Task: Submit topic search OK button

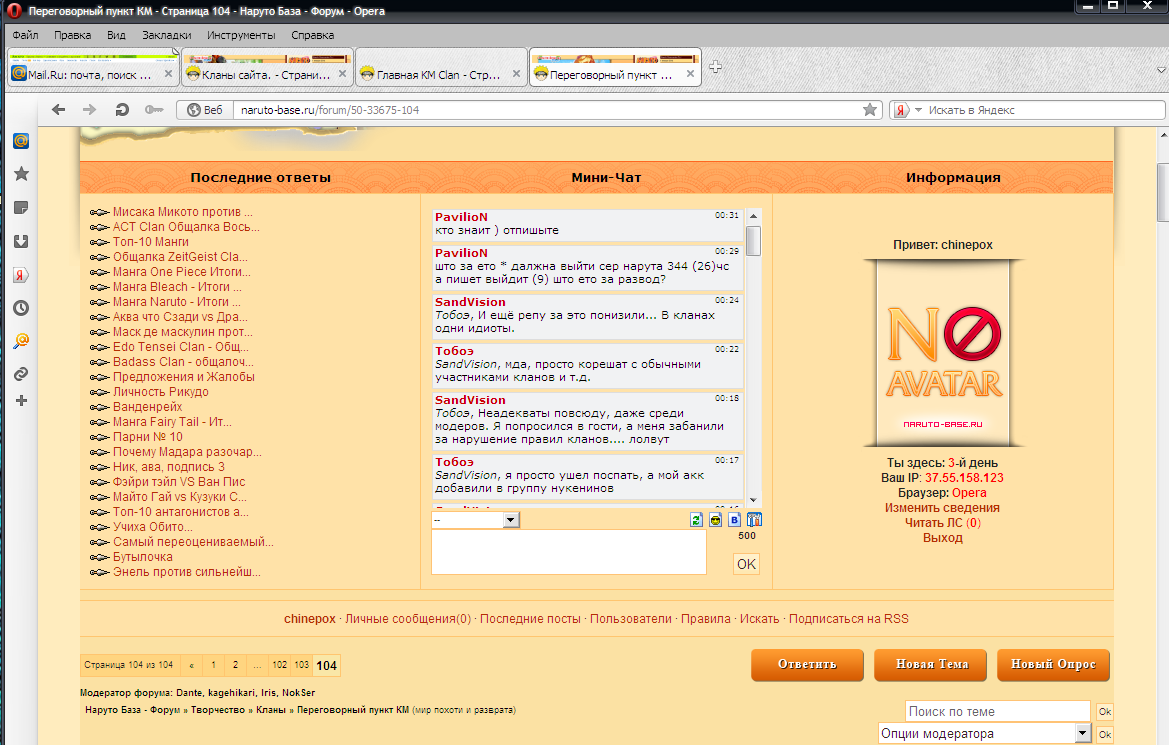Action: click(x=1105, y=711)
